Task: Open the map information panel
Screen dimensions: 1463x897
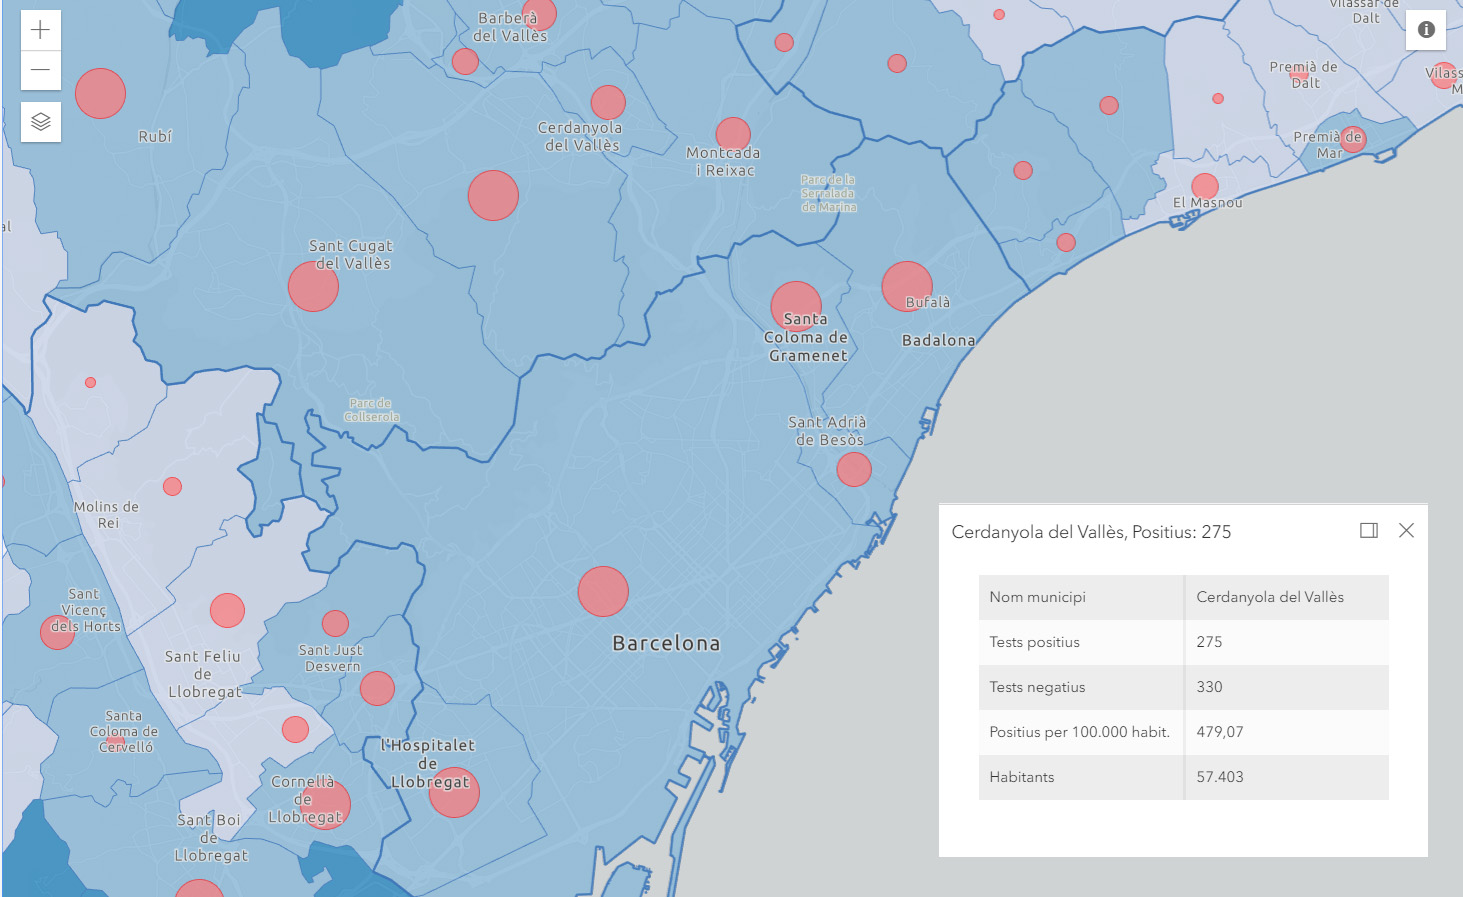Action: point(1426,30)
